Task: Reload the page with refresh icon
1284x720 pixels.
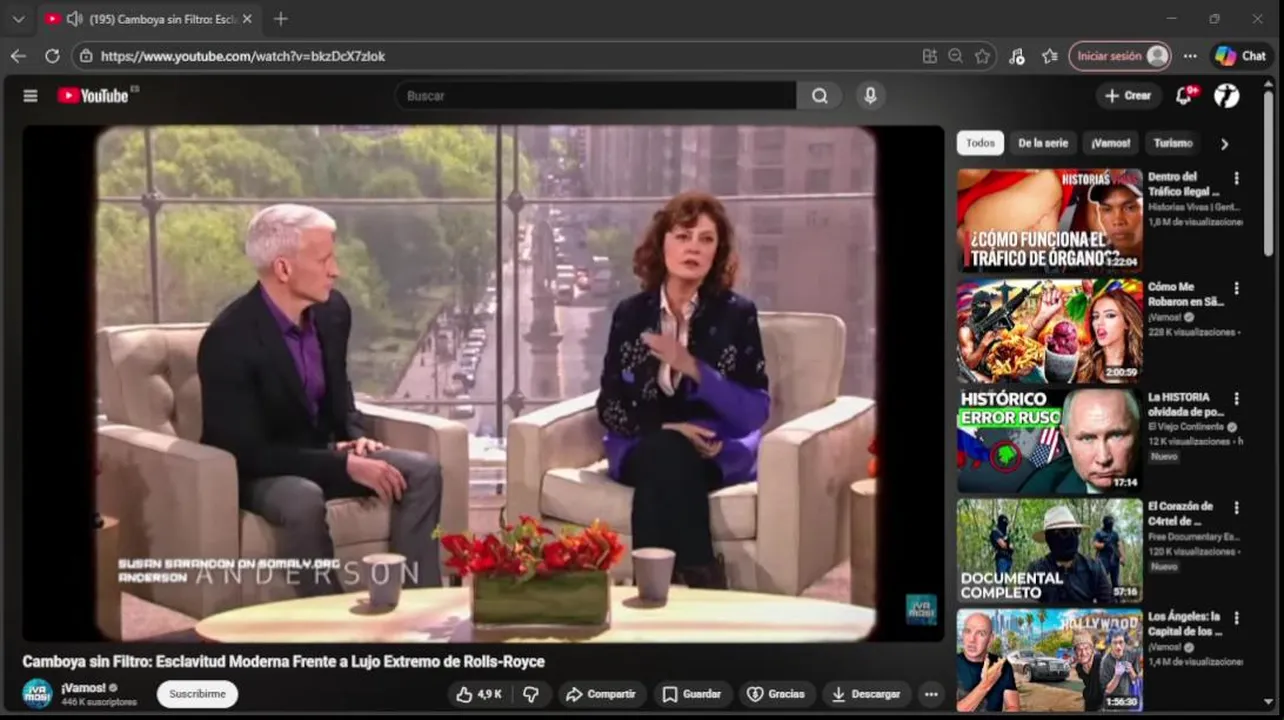Action: 52,56
